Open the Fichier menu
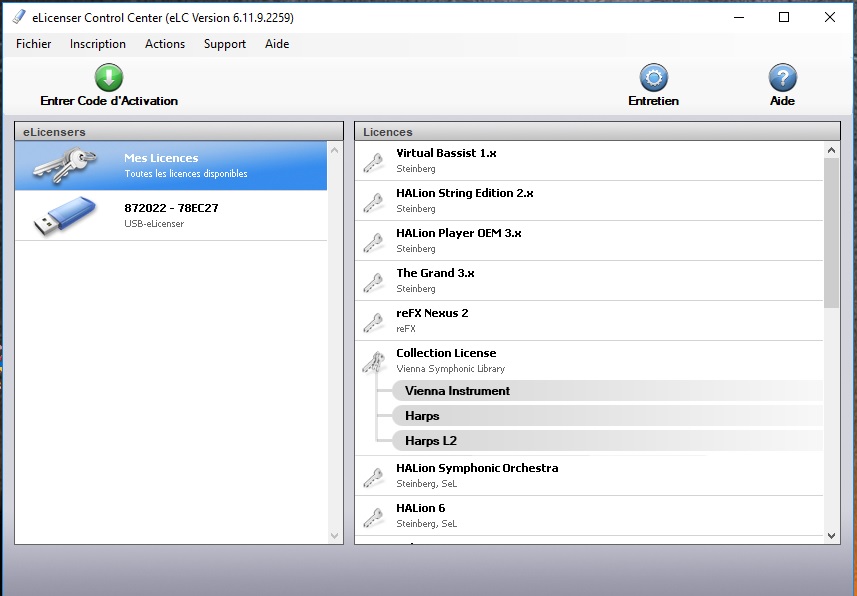This screenshot has width=857, height=596. [33, 44]
